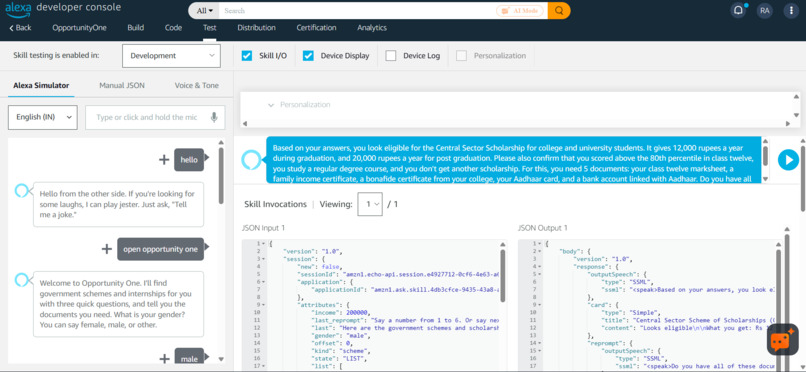Open the notifications bell icon
Screen dimensions: 806x372
[x=738, y=11]
